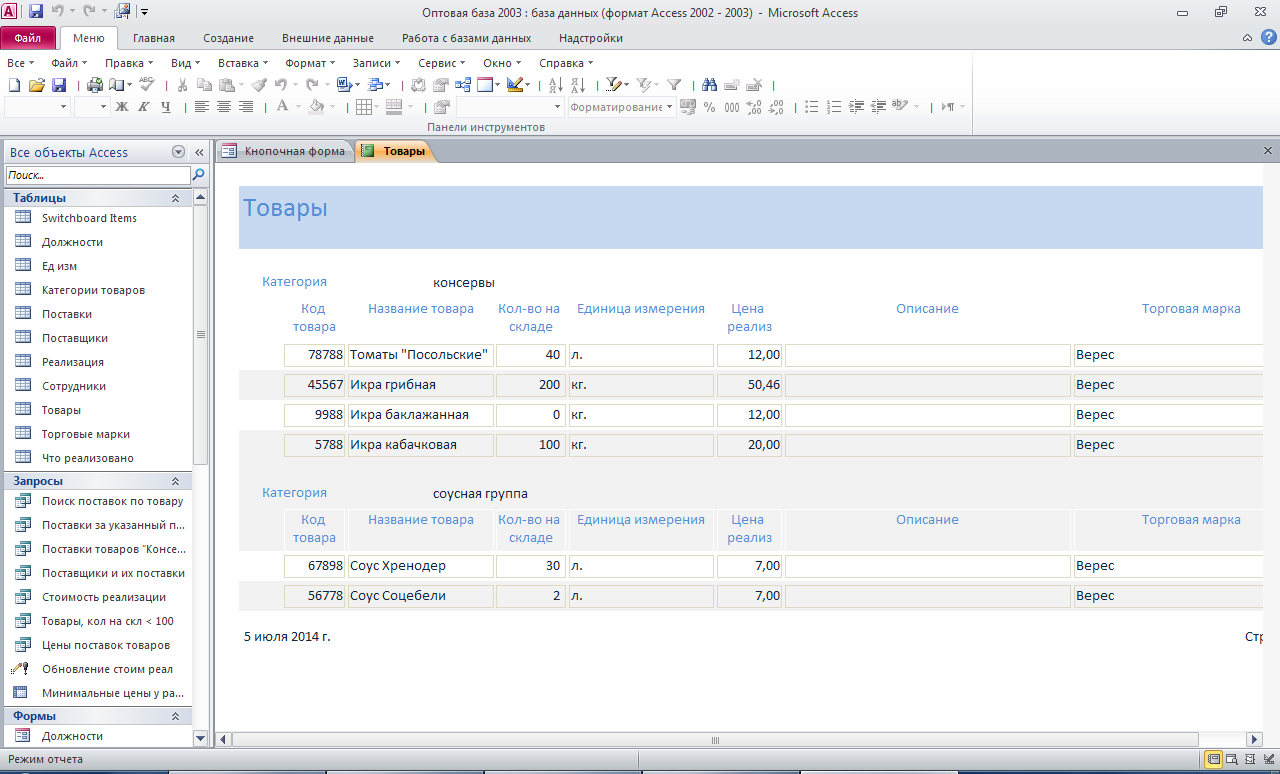Open the Записи menu
This screenshot has width=1280, height=774.
point(376,63)
